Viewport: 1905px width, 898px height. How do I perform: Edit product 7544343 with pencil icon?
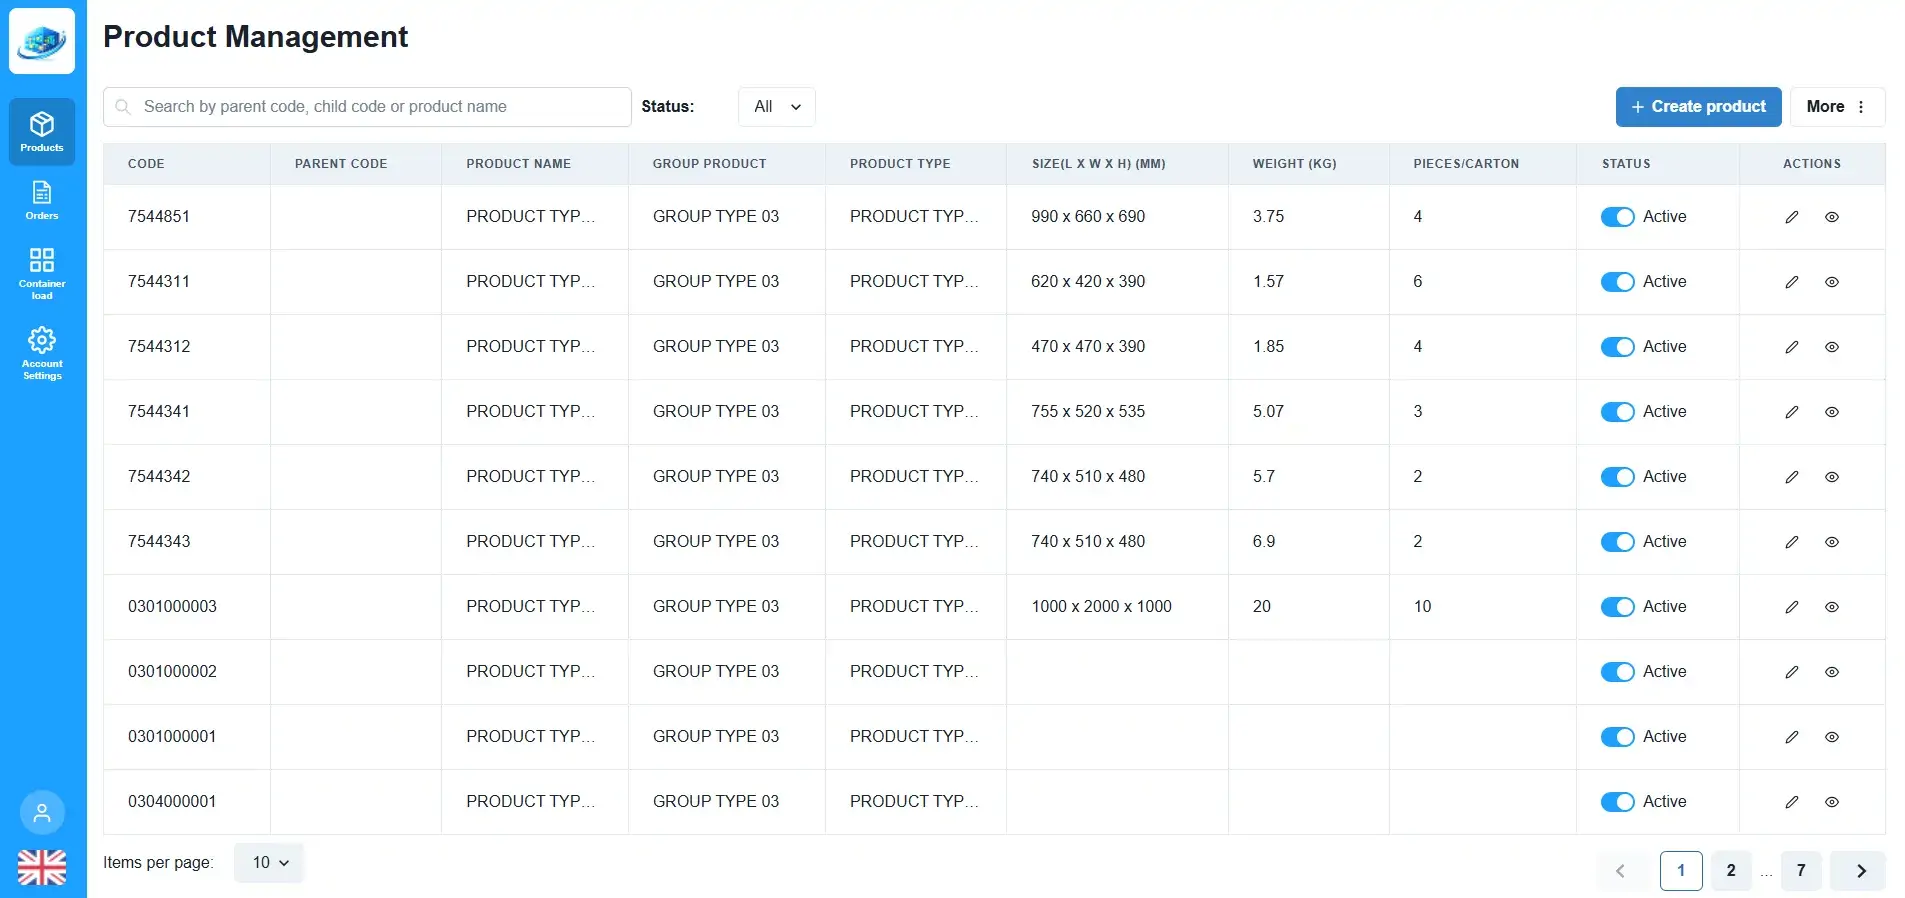coord(1792,542)
